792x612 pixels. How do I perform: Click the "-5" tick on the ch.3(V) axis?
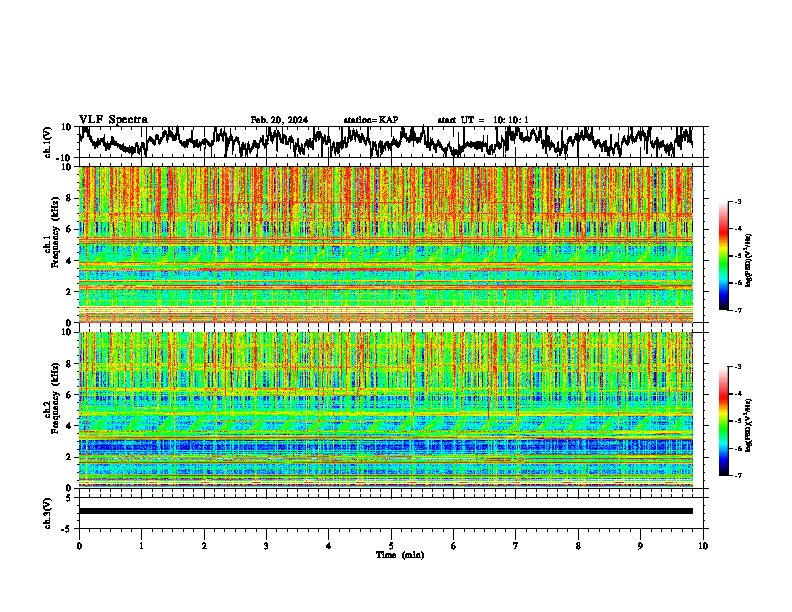pyautogui.click(x=67, y=529)
